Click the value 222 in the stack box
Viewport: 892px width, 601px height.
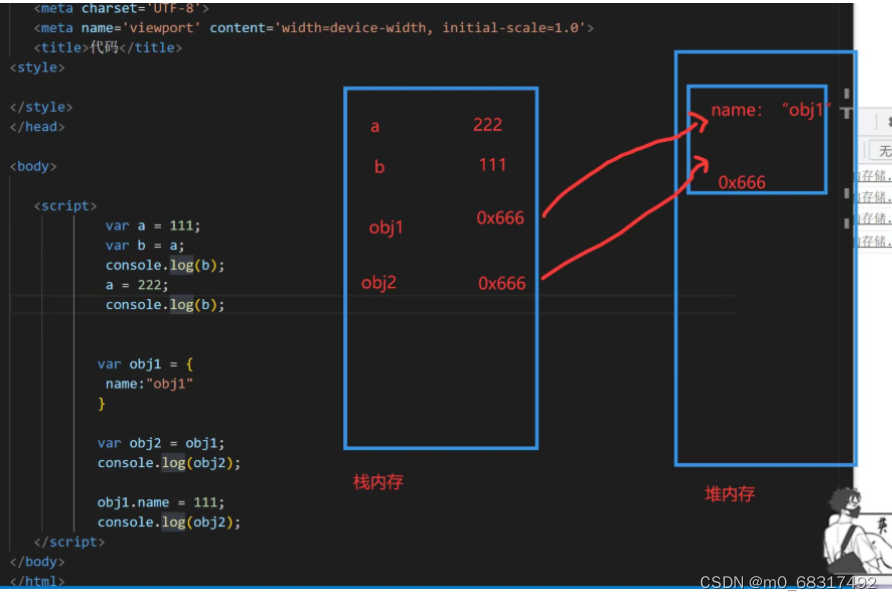[x=489, y=124]
